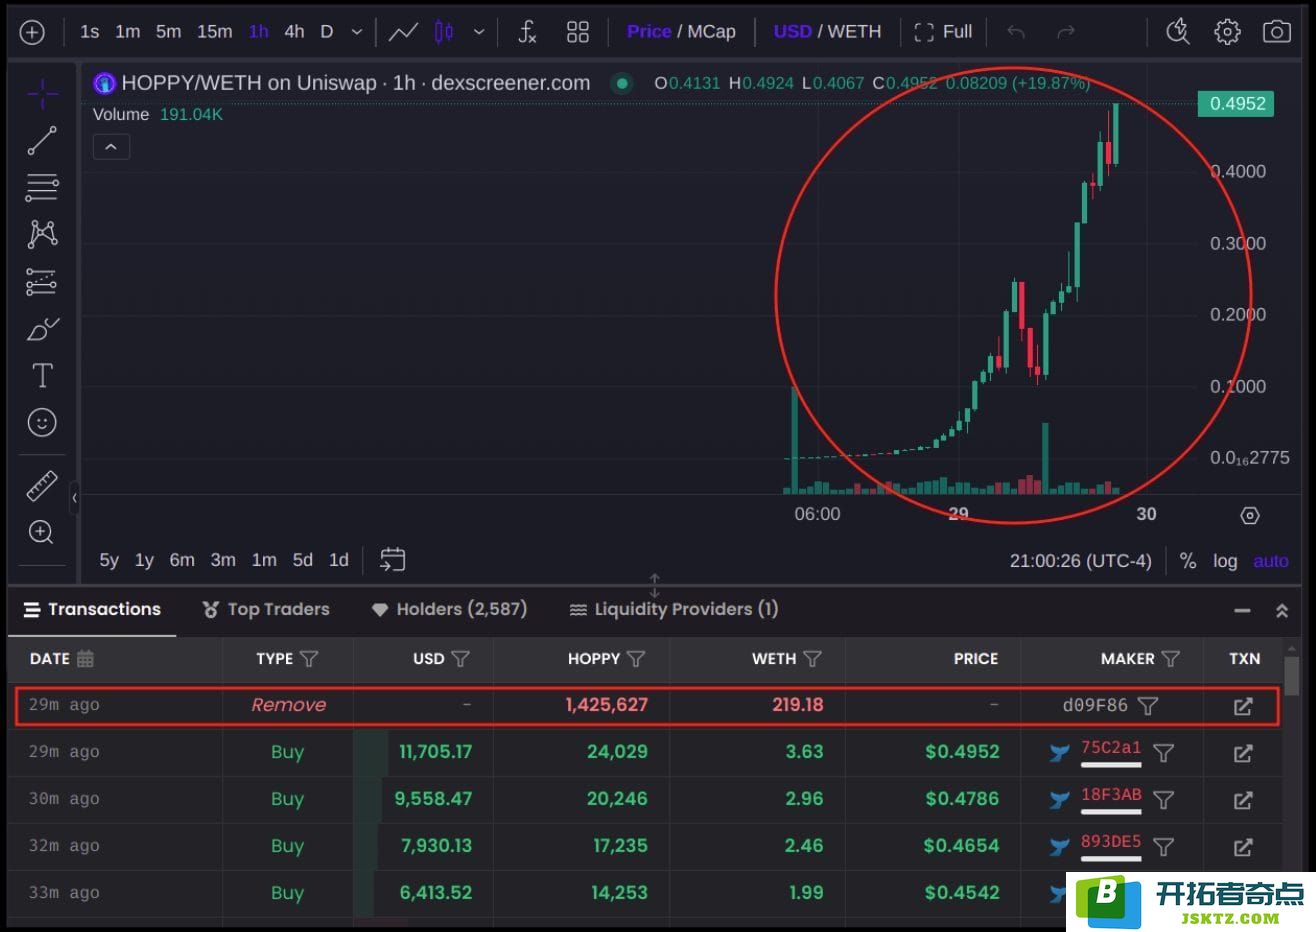Viewport: 1316px width, 932px height.
Task: Open the Top Traders tab
Action: click(x=266, y=609)
